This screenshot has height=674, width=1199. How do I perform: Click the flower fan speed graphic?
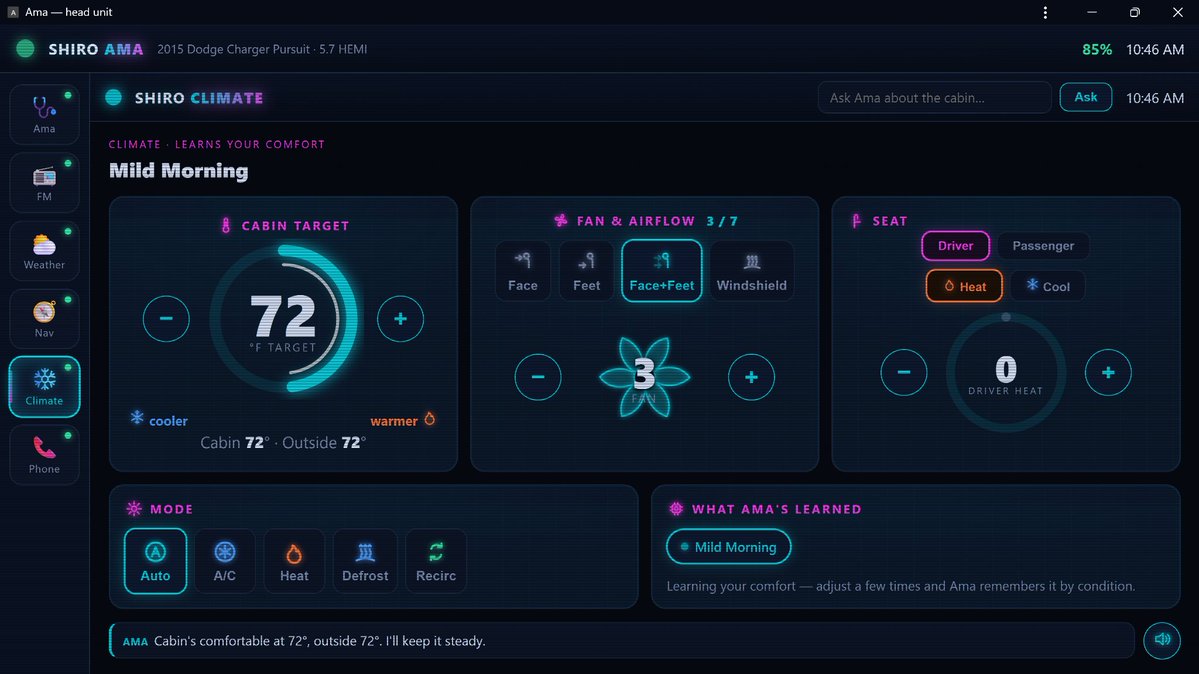645,376
